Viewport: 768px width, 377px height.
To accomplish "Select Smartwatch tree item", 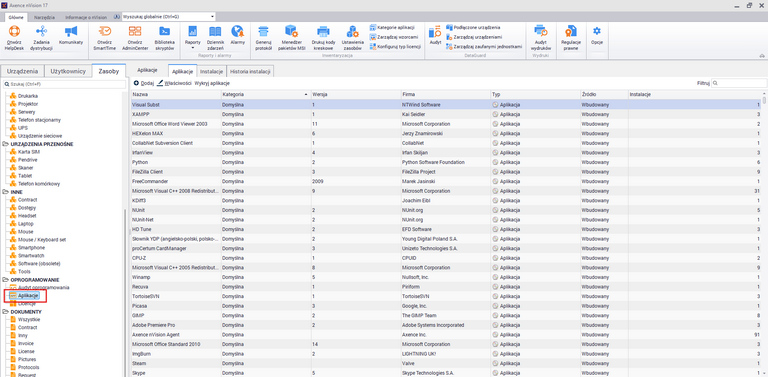I will [x=30, y=256].
